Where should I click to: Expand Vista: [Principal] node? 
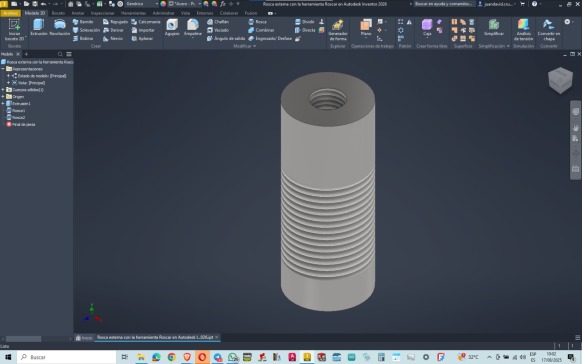8,82
